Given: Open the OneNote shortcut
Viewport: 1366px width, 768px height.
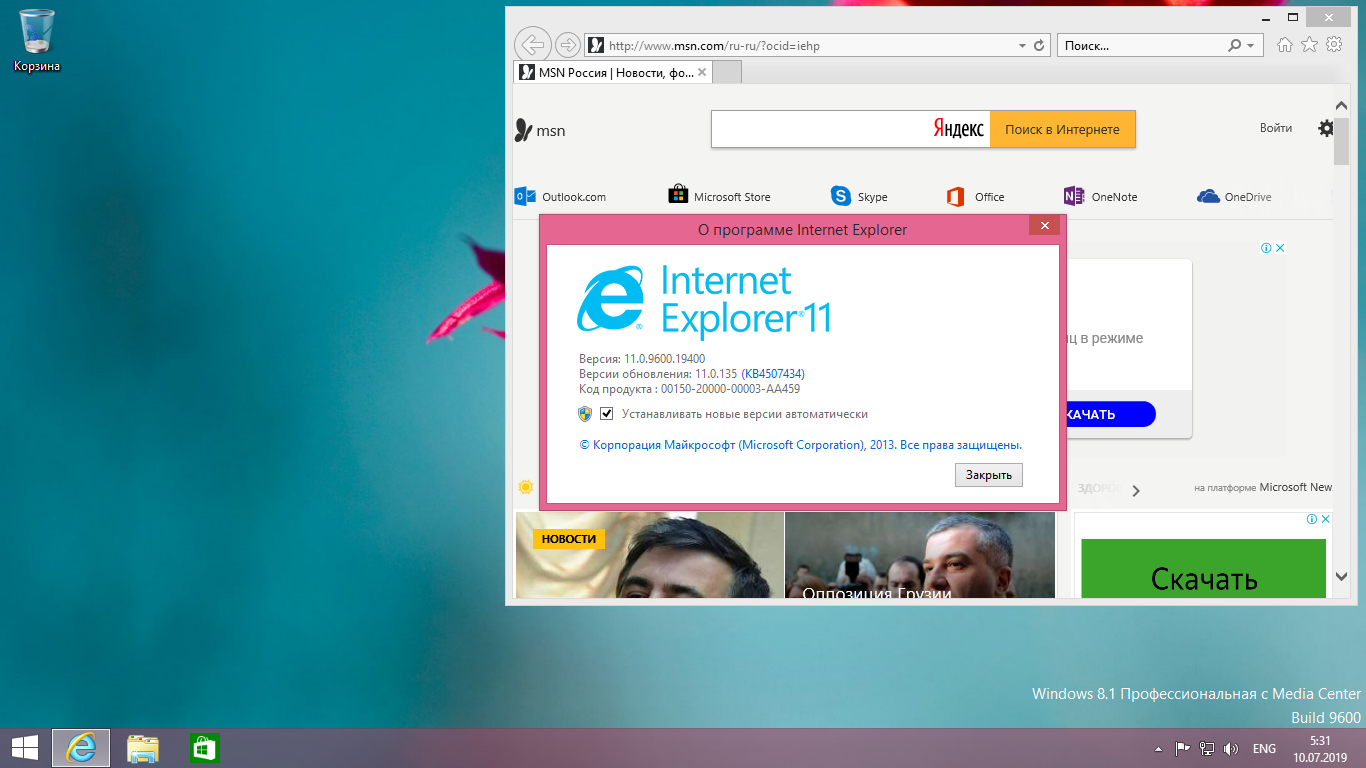Looking at the screenshot, I should [x=1101, y=196].
